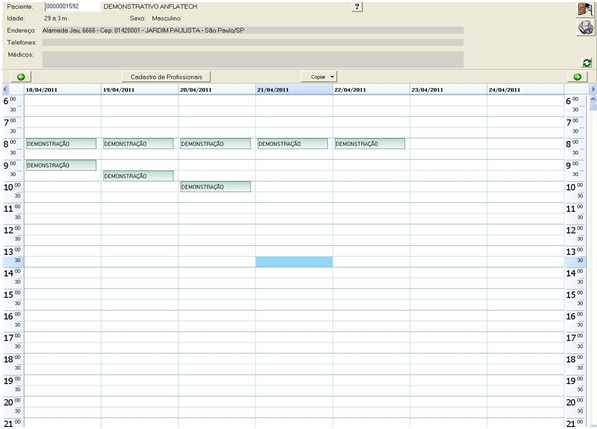Click the printer icon
This screenshot has height=429, width=597.
pyautogui.click(x=586, y=28)
